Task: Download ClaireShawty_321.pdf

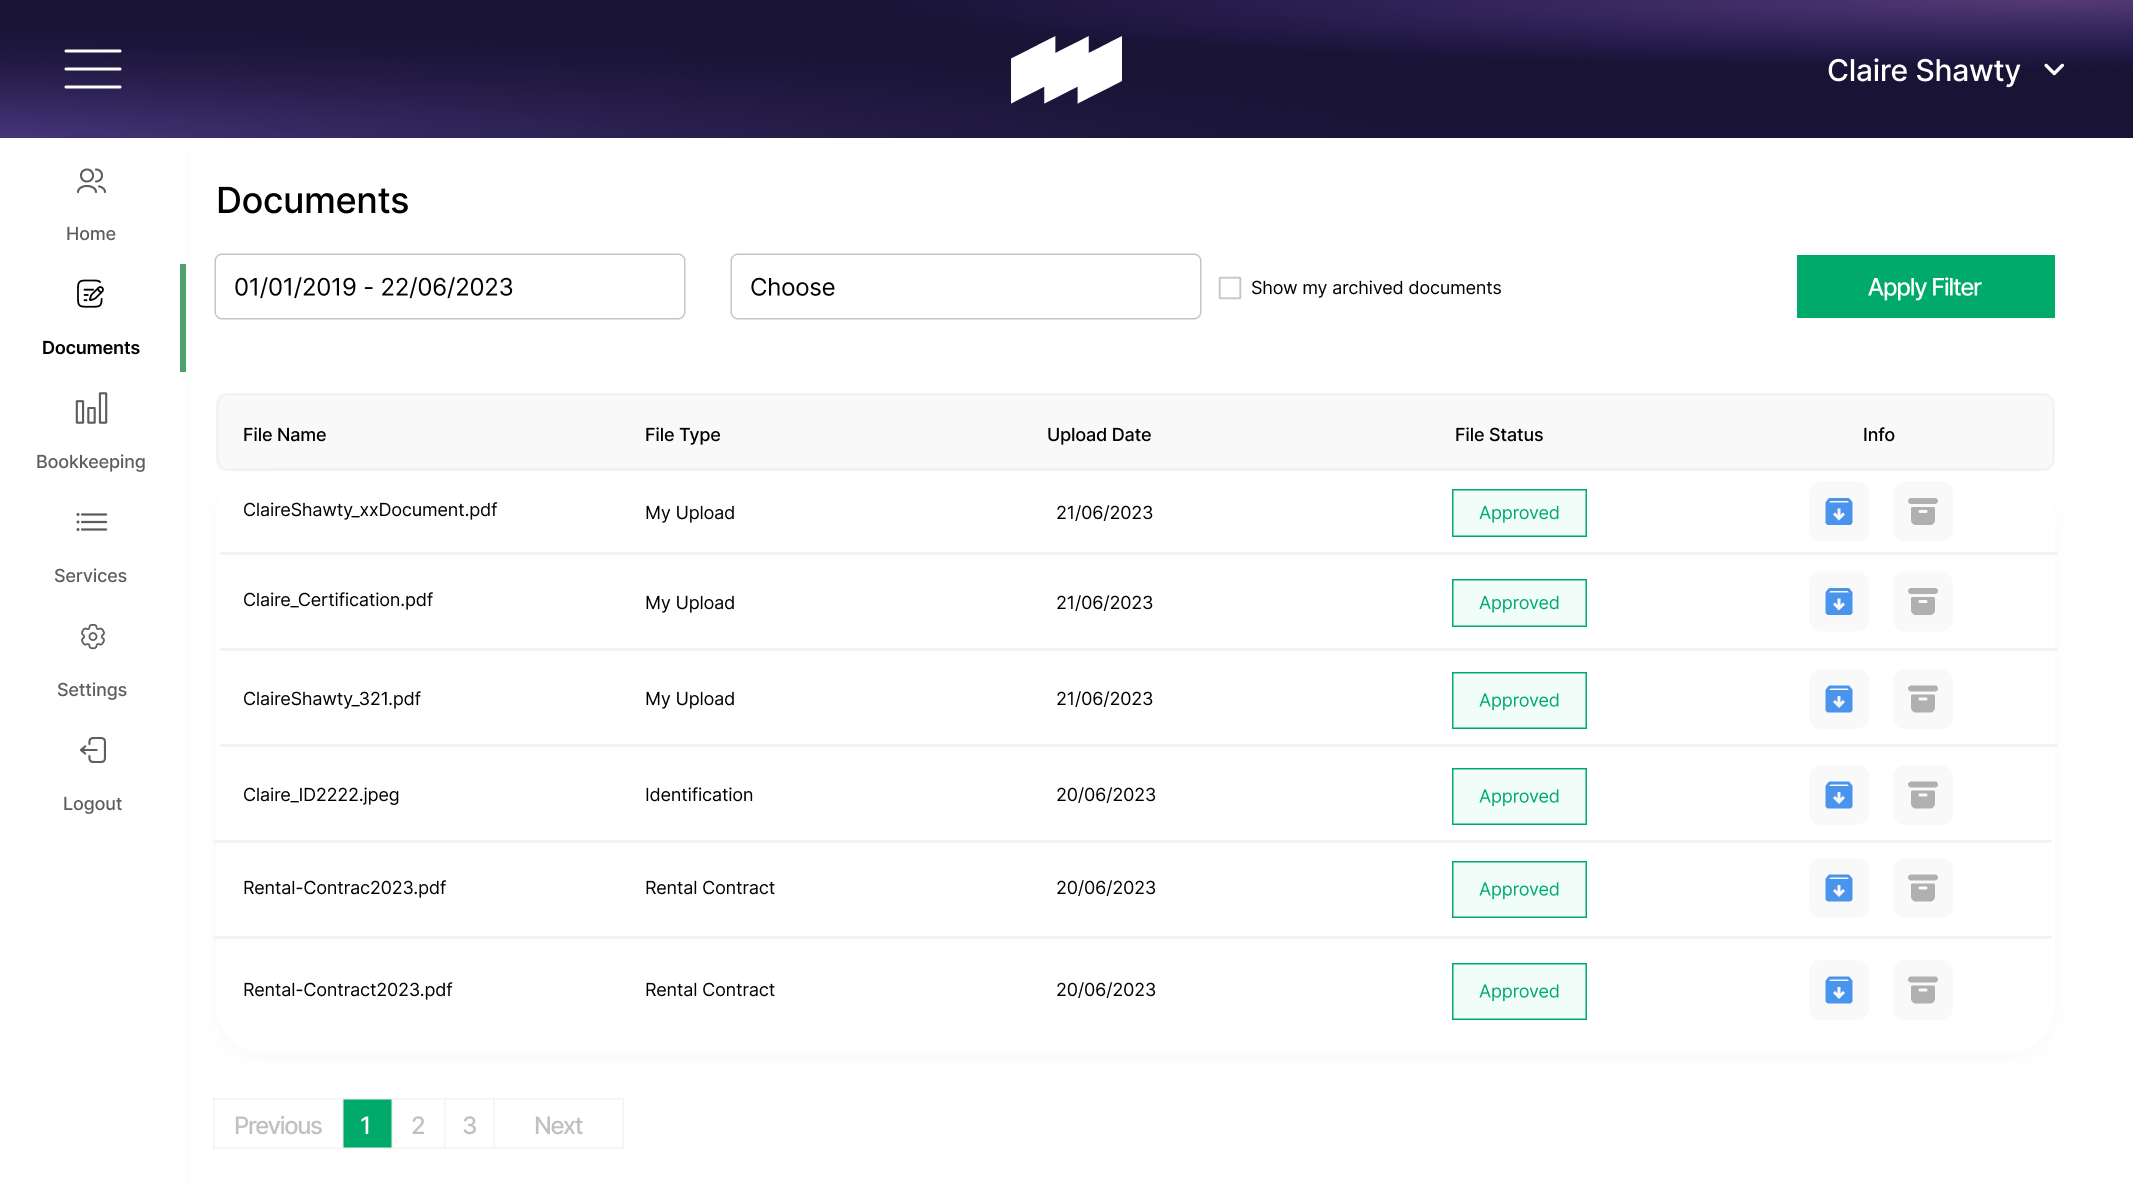Action: coord(1839,699)
